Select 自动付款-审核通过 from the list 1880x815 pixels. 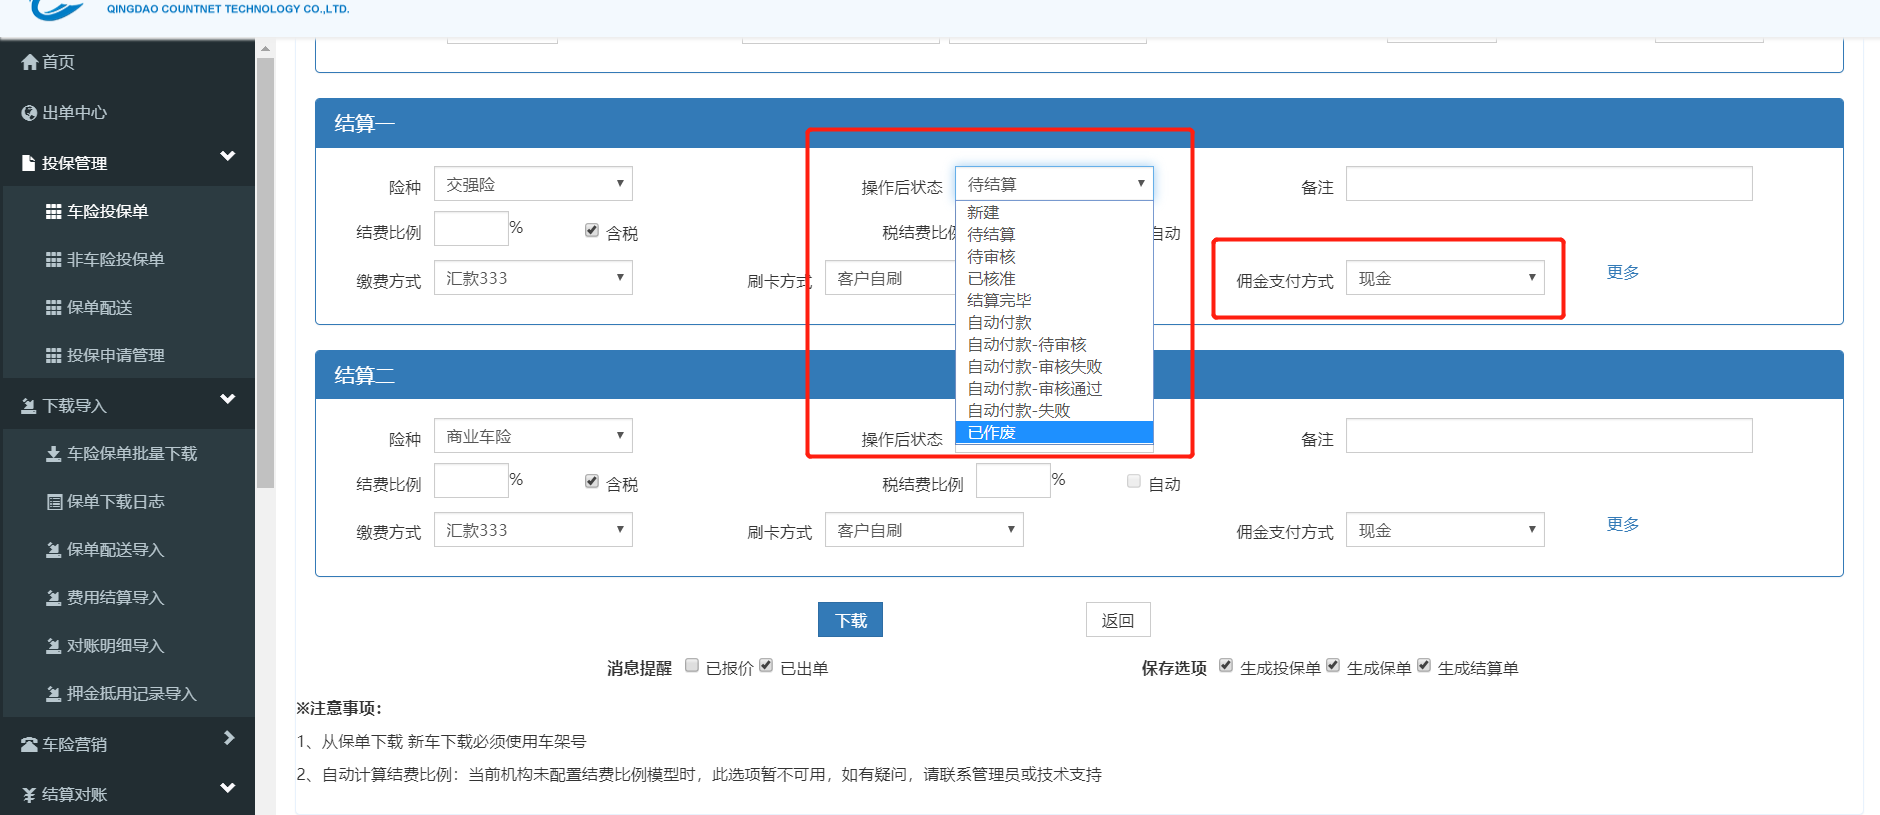[x=1054, y=388]
